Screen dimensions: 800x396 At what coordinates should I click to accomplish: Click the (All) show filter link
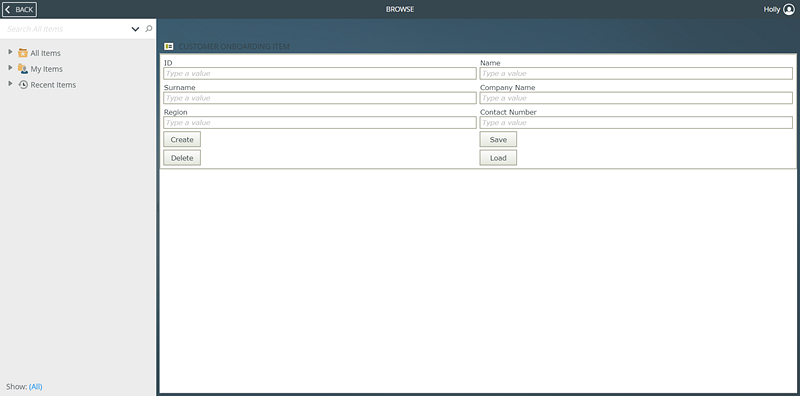click(36, 387)
